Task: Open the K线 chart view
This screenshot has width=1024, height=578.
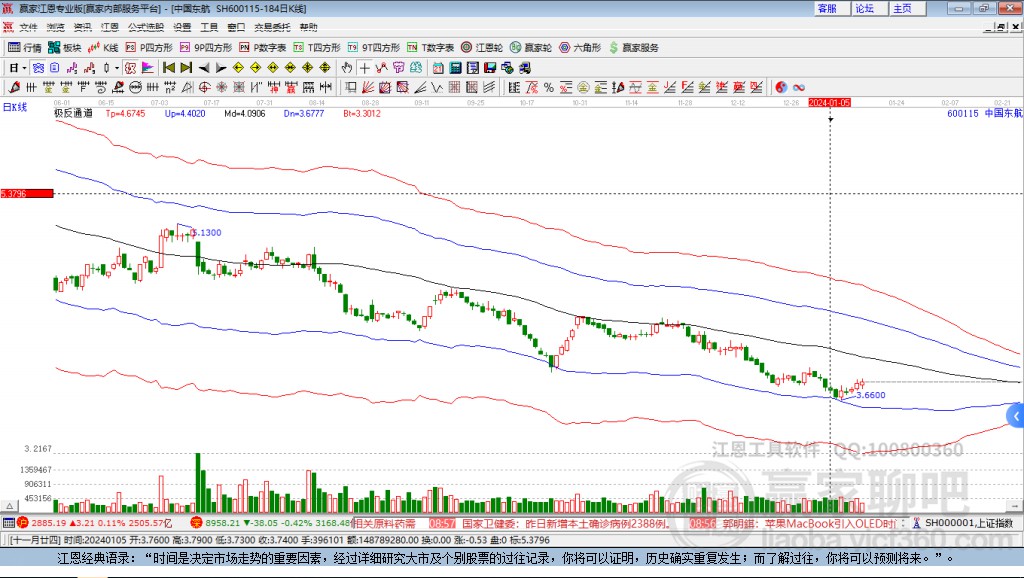Action: (102, 47)
